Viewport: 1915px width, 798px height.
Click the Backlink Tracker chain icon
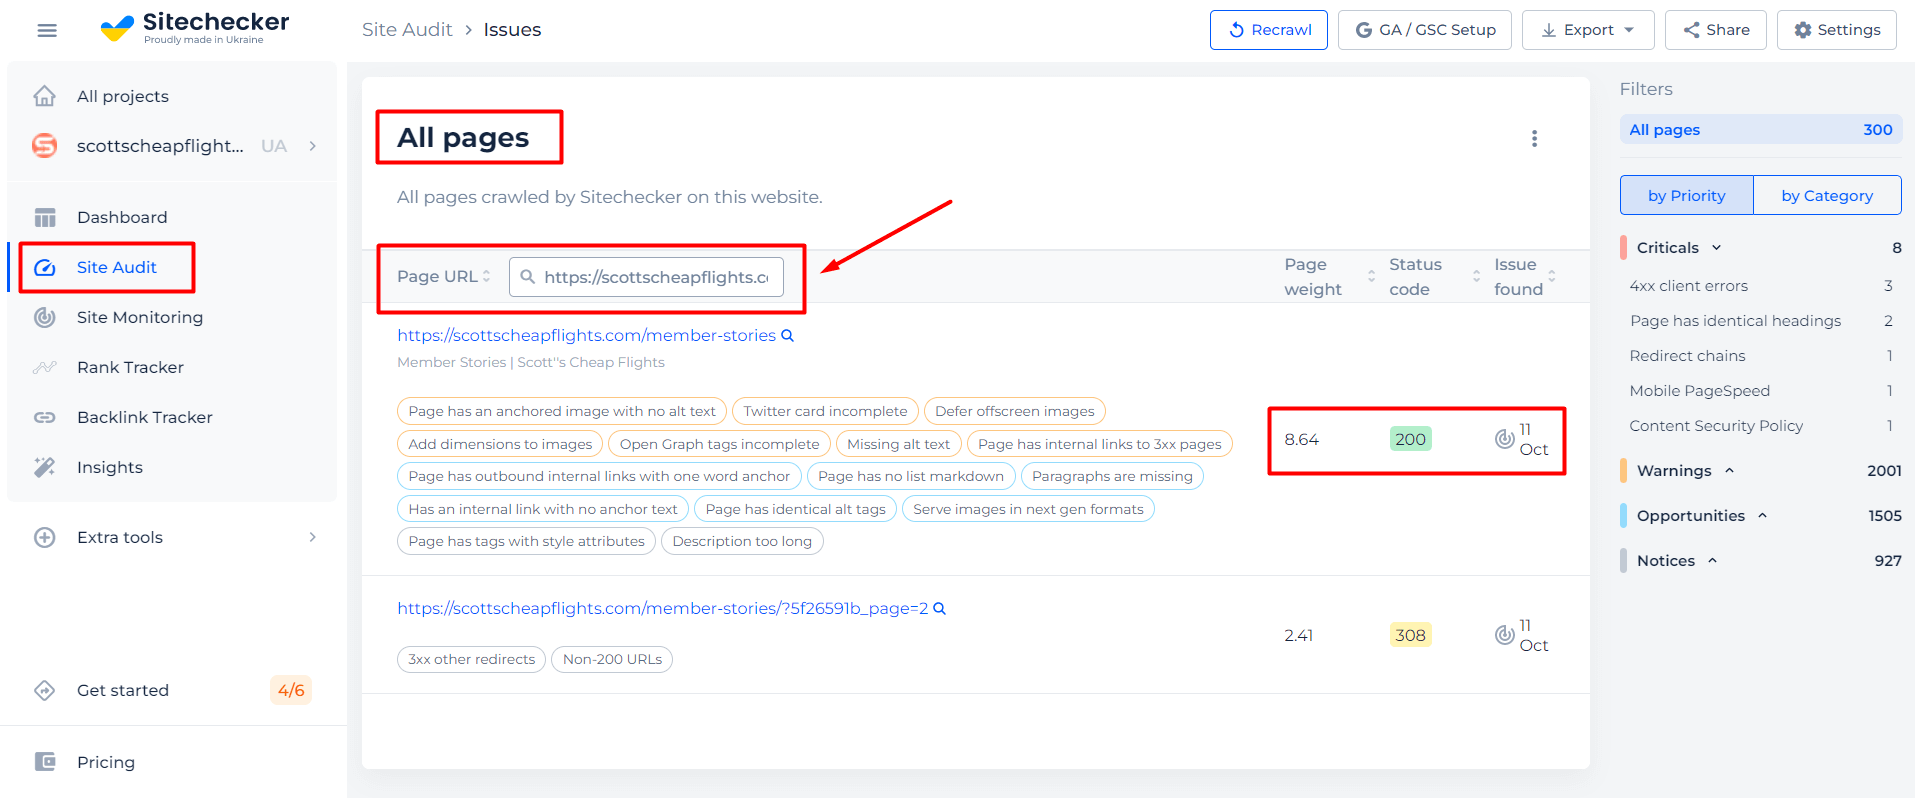45,417
